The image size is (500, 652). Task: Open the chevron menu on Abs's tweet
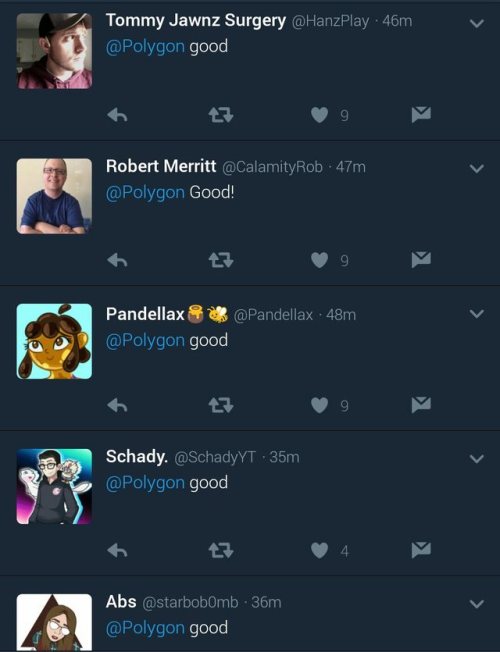point(477,604)
